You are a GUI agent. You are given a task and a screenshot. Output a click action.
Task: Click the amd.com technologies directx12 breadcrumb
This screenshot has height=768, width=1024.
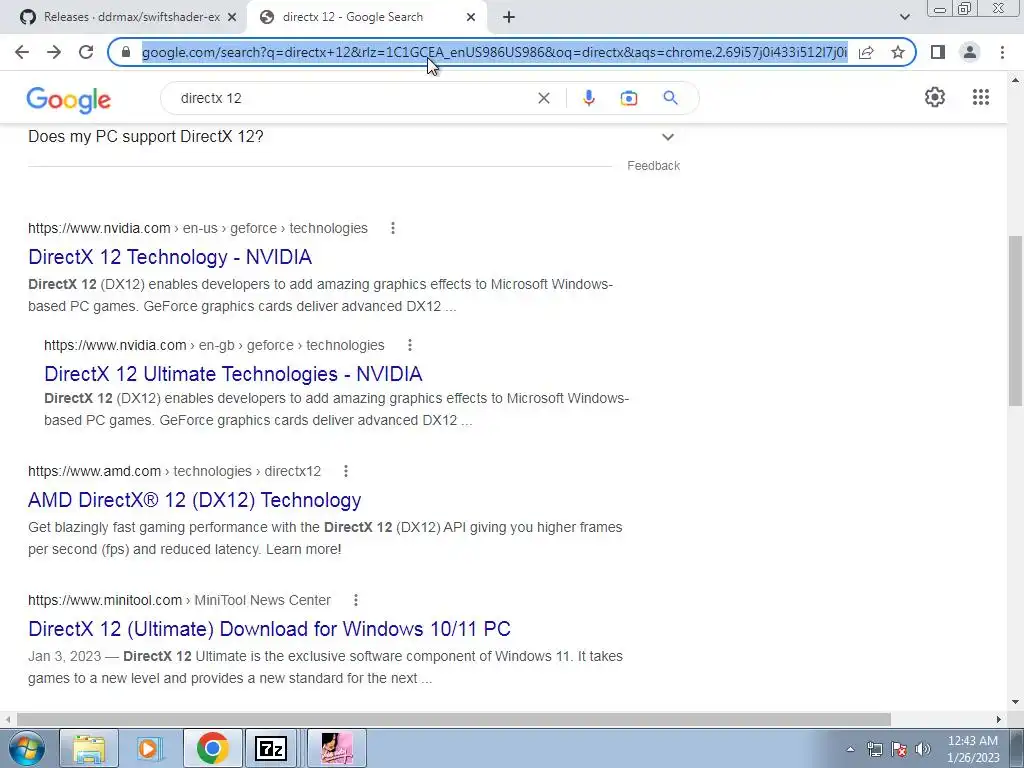174,471
